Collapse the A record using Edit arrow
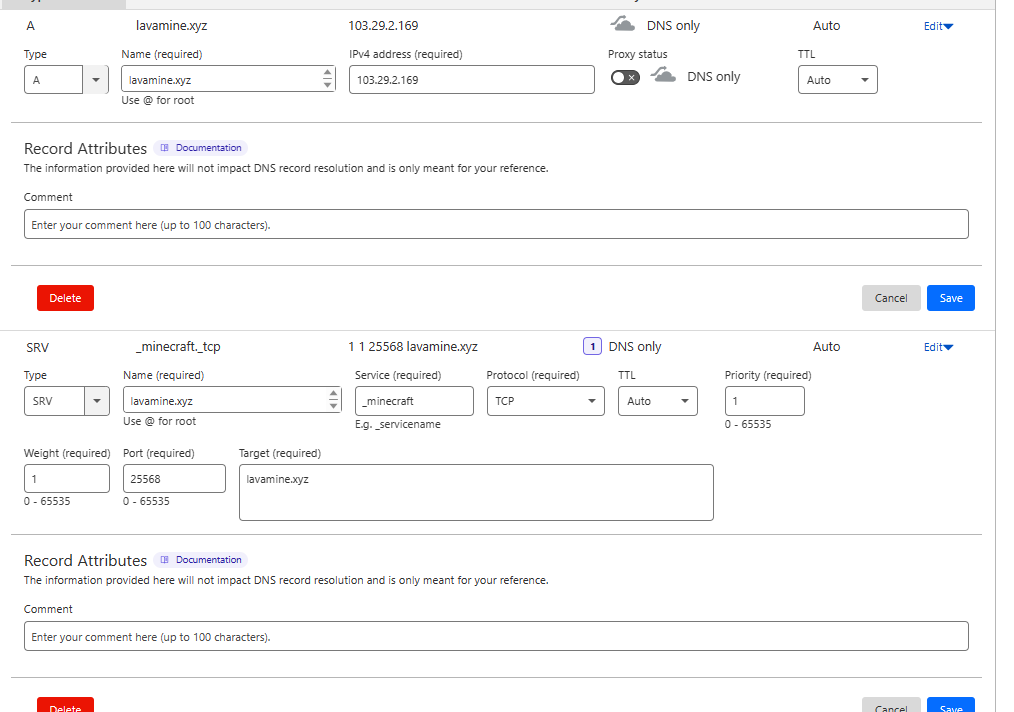This screenshot has height=712, width=1014. pyautogui.click(x=938, y=26)
